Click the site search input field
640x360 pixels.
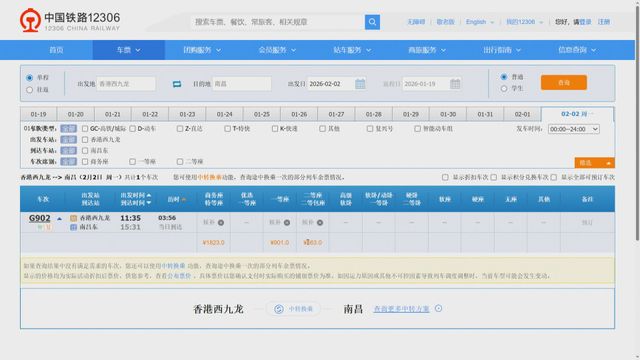(278, 22)
